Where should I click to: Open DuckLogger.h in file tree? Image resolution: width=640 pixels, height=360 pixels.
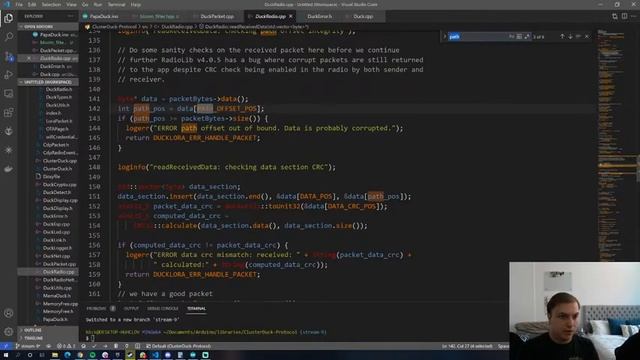click(57, 248)
